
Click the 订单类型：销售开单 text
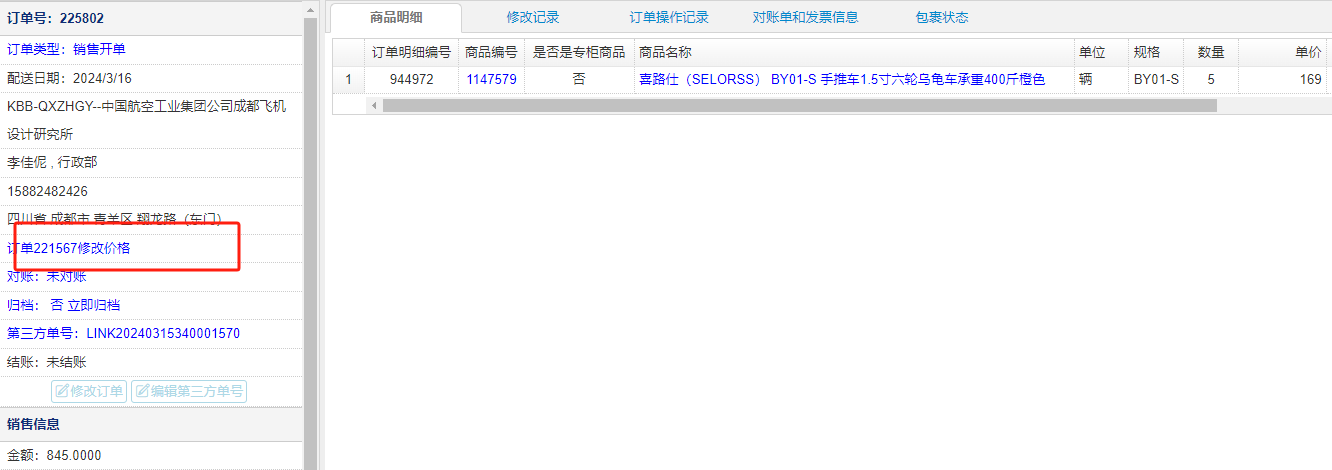(x=66, y=49)
